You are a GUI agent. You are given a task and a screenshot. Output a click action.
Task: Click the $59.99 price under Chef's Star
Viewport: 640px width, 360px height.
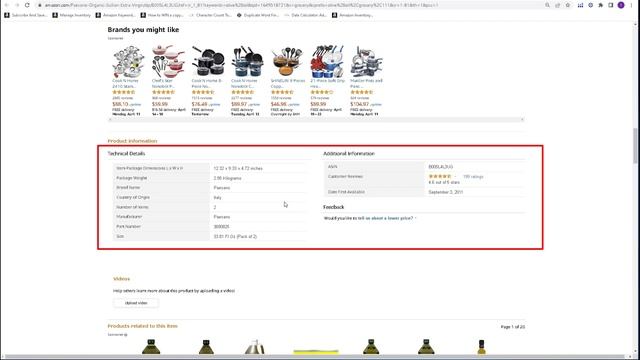tap(160, 104)
